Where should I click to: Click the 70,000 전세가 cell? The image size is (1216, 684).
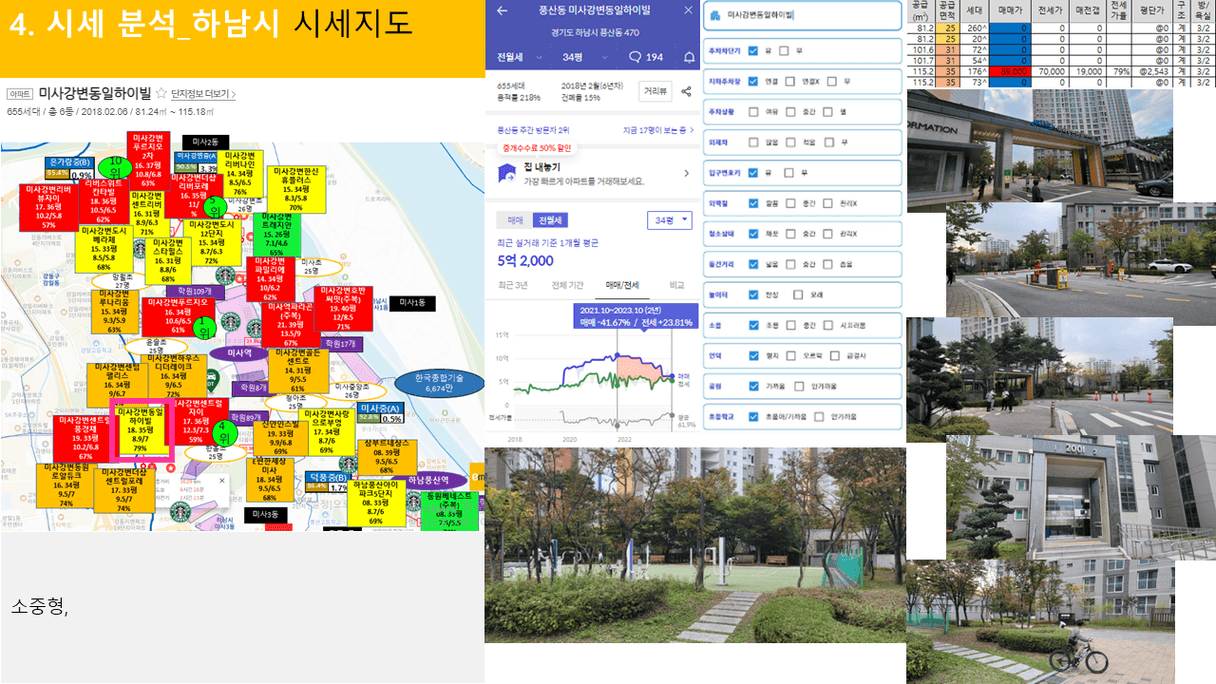click(1051, 72)
